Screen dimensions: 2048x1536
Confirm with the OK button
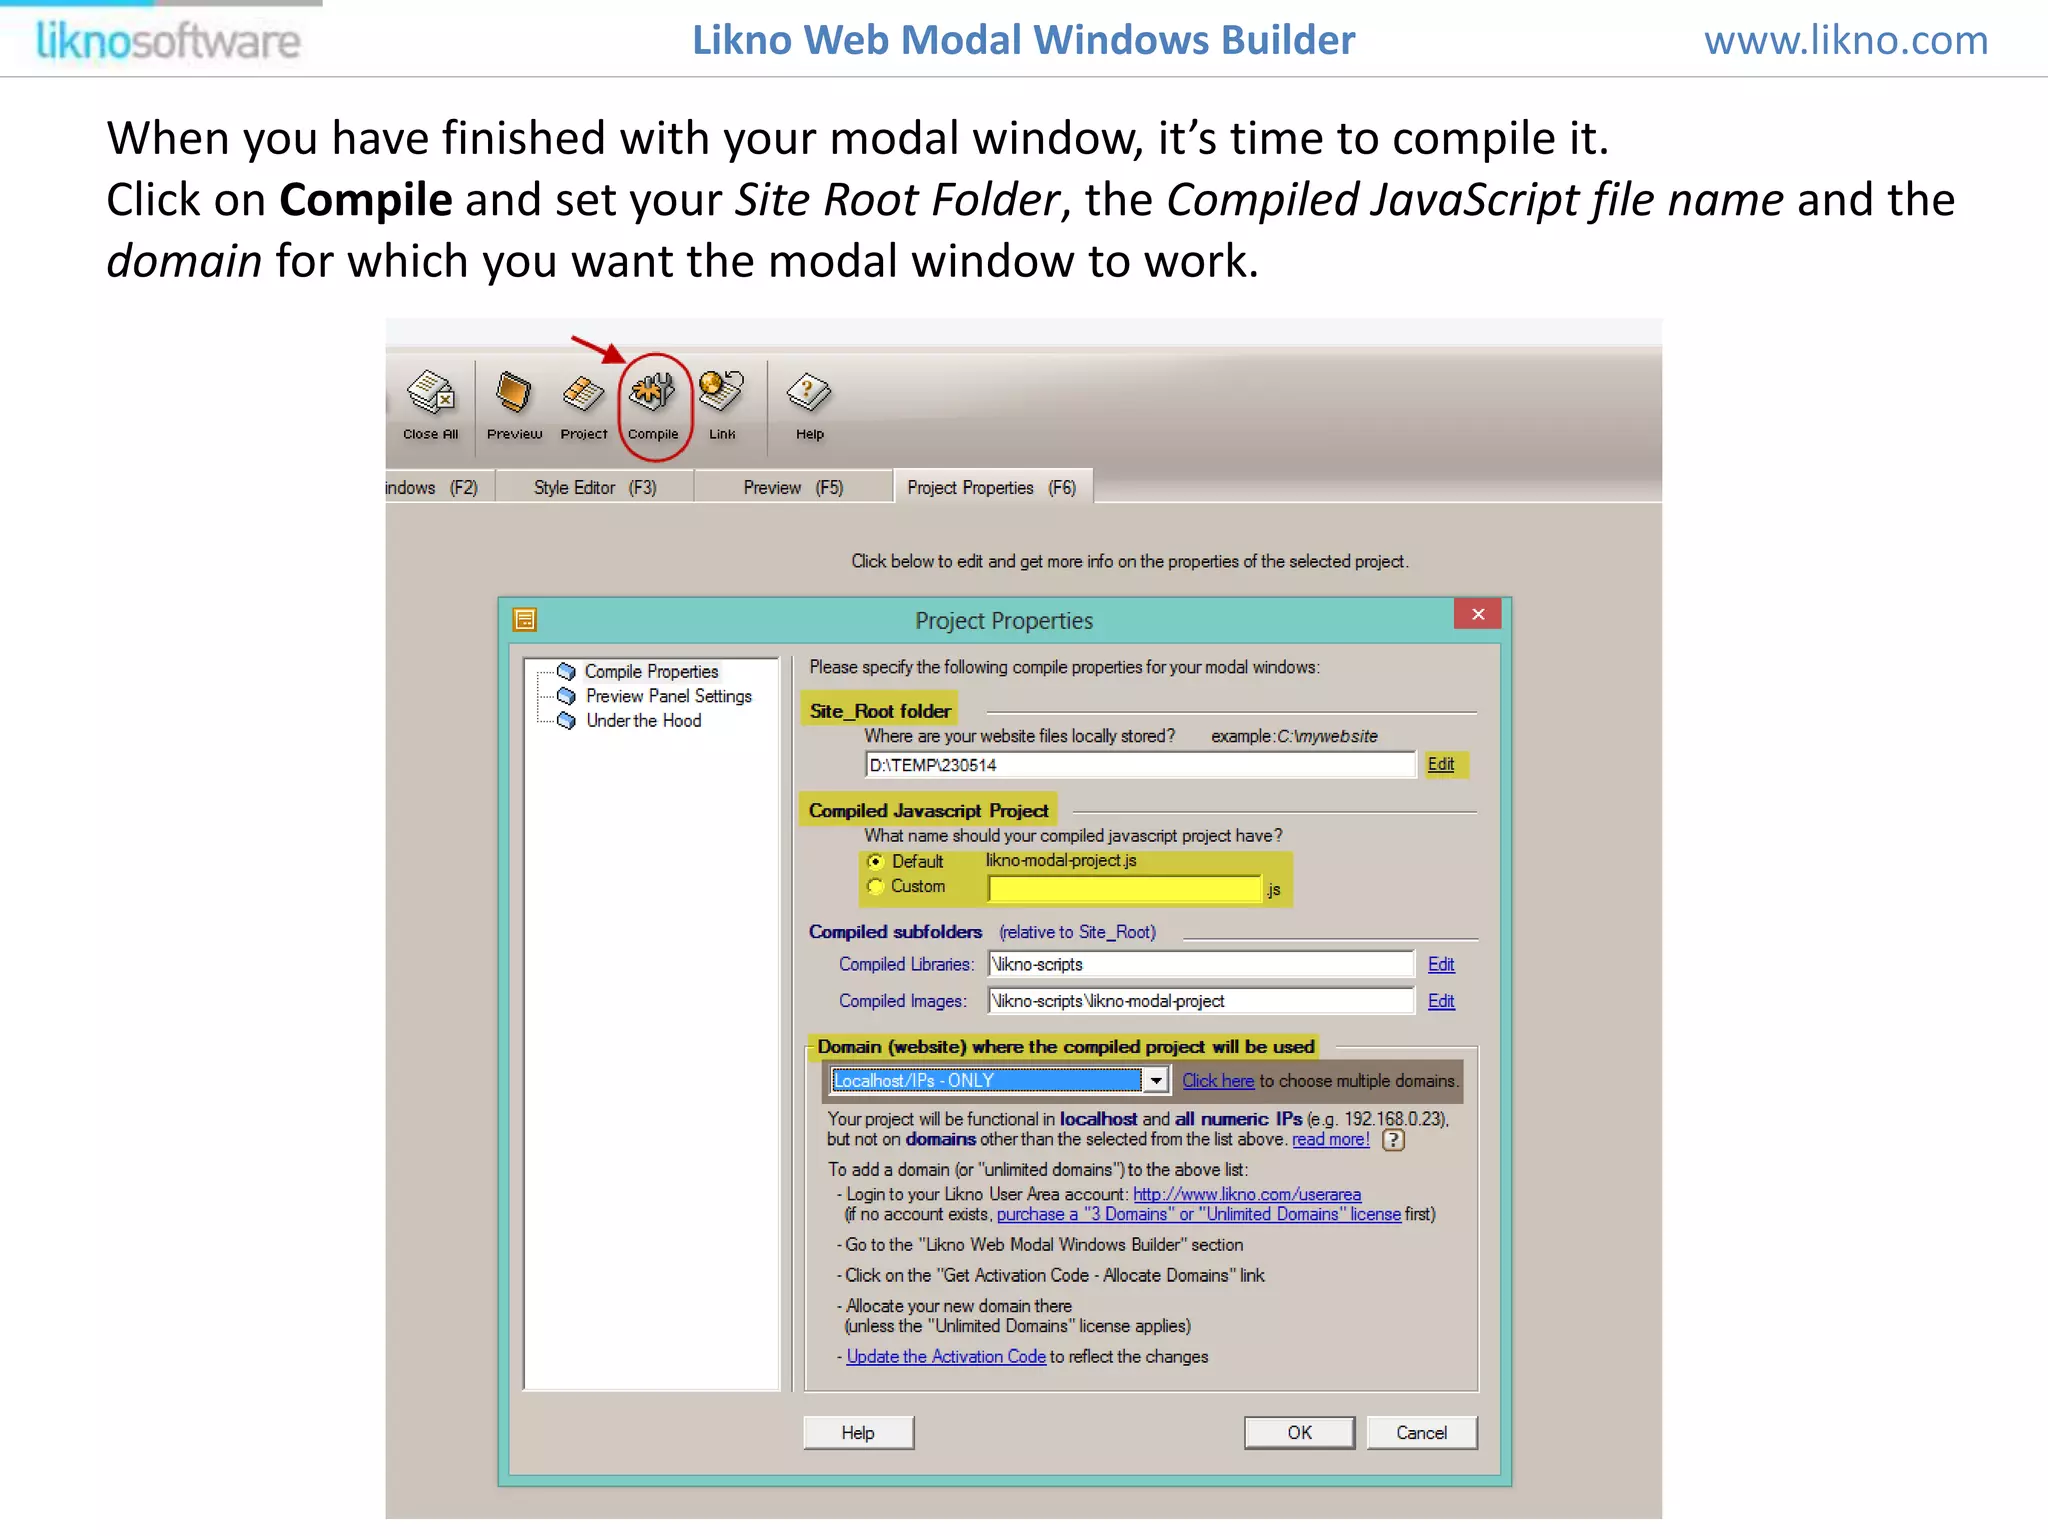click(x=1299, y=1433)
